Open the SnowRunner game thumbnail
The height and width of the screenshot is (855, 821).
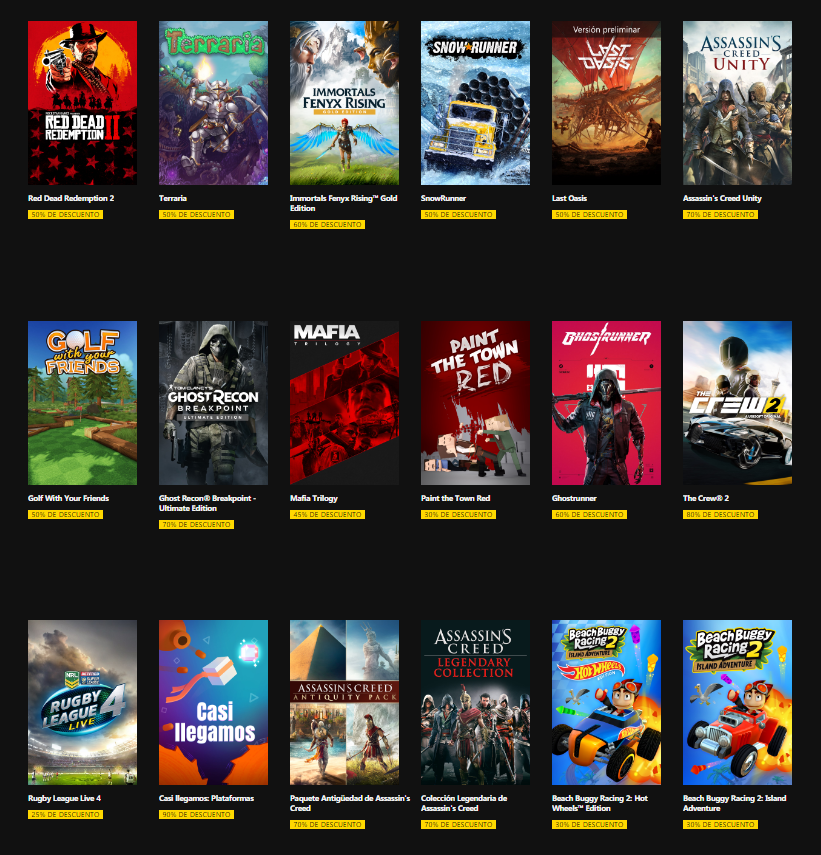point(475,103)
